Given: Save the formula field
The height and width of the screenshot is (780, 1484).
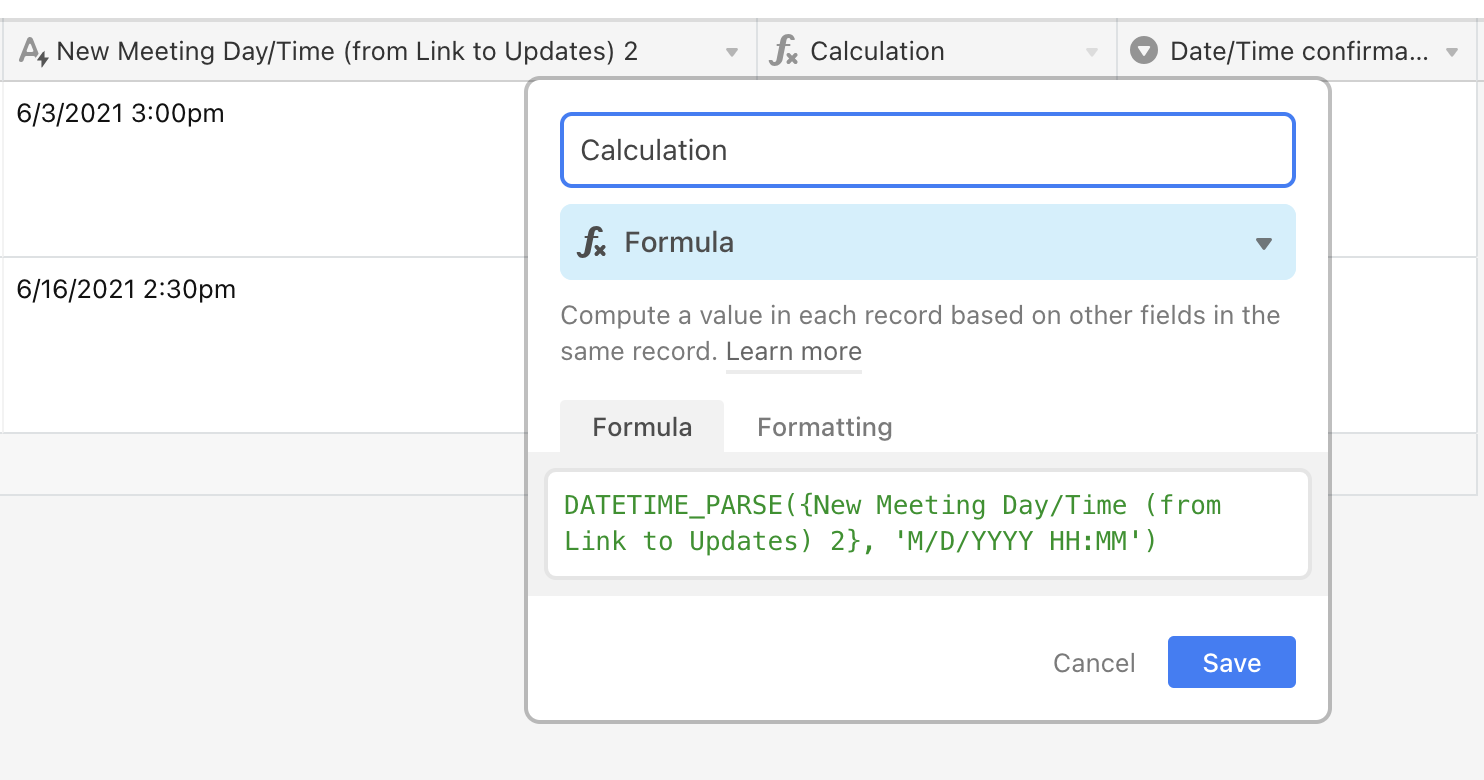Looking at the screenshot, I should click(x=1232, y=662).
